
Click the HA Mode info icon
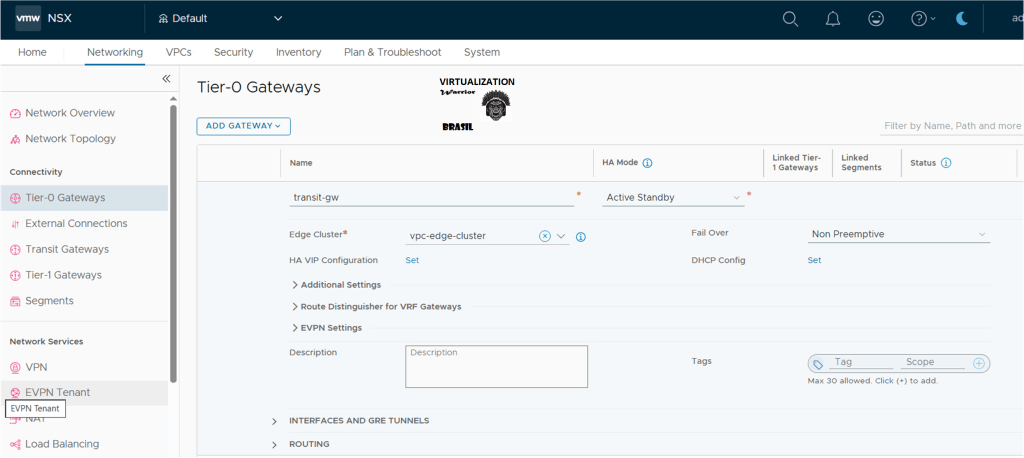647,163
